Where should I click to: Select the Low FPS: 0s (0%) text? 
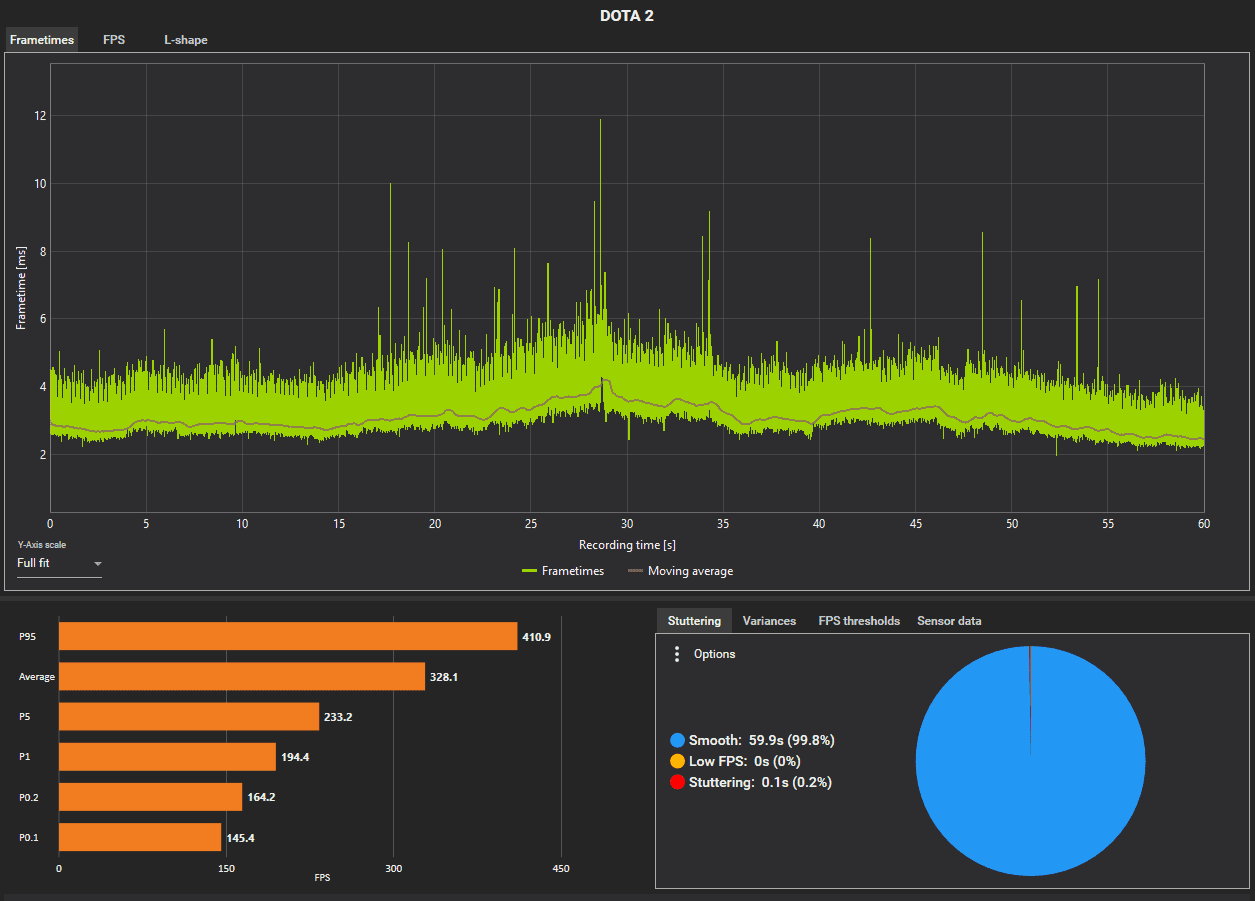(745, 761)
